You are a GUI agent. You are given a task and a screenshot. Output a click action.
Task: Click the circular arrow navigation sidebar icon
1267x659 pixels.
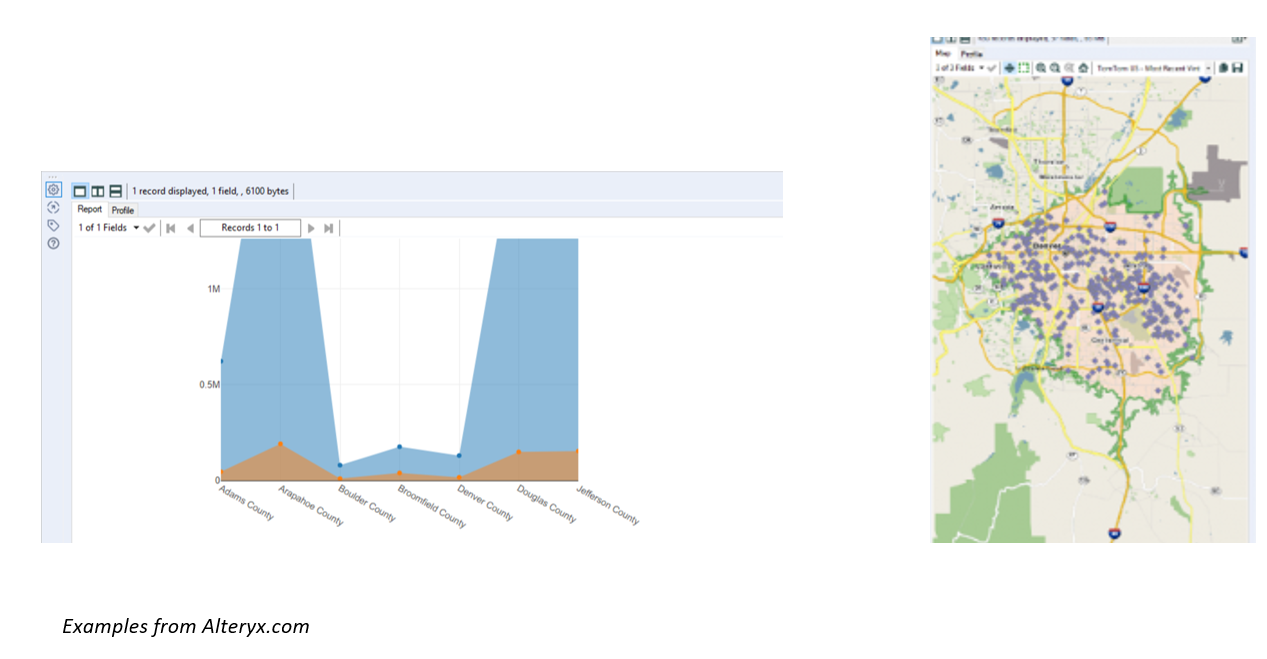point(54,208)
